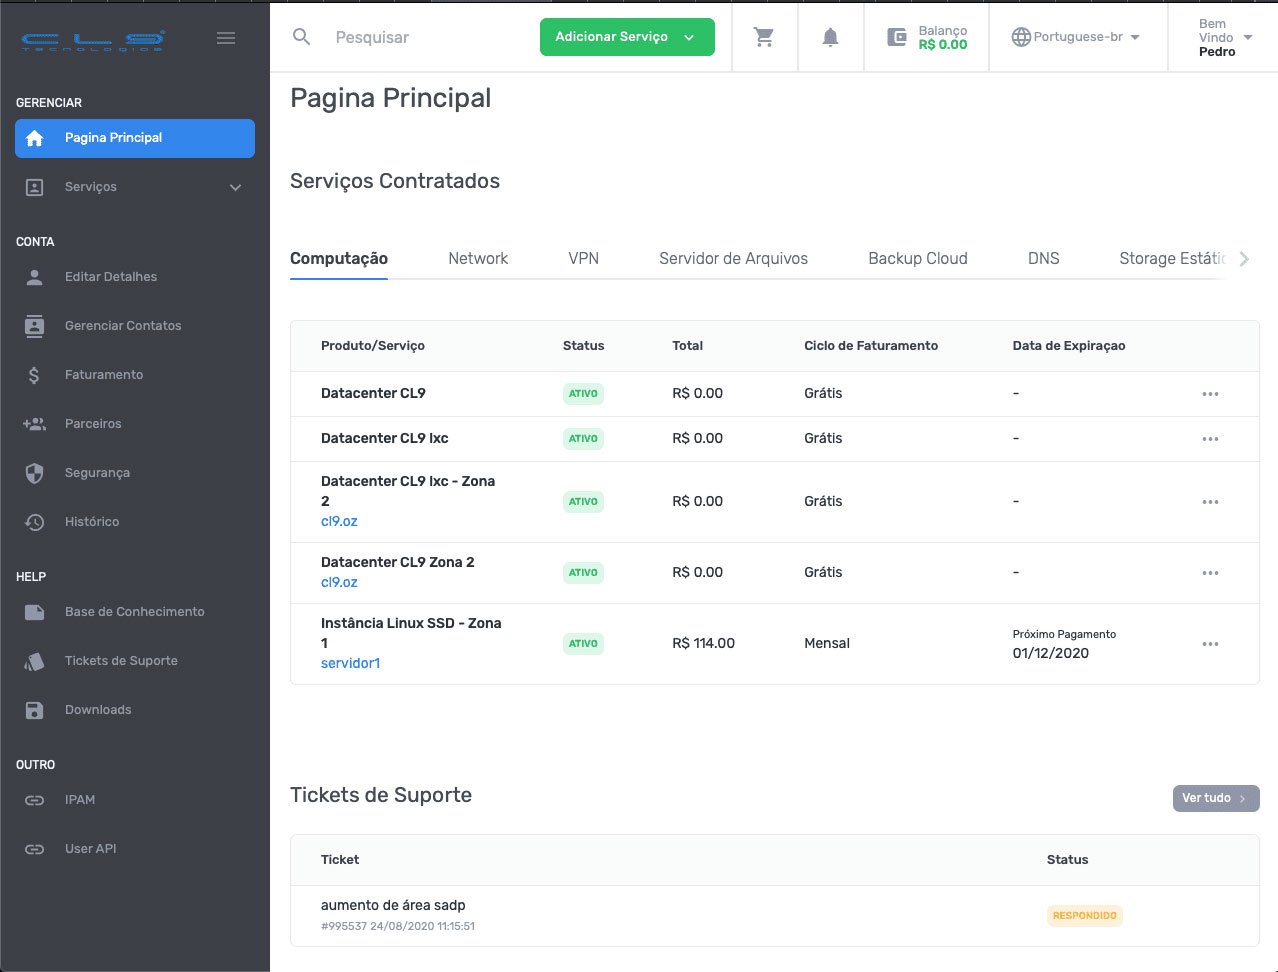Viewport: 1278px width, 972px height.
Task: Click the Histórico clock icon
Action: pos(35,522)
